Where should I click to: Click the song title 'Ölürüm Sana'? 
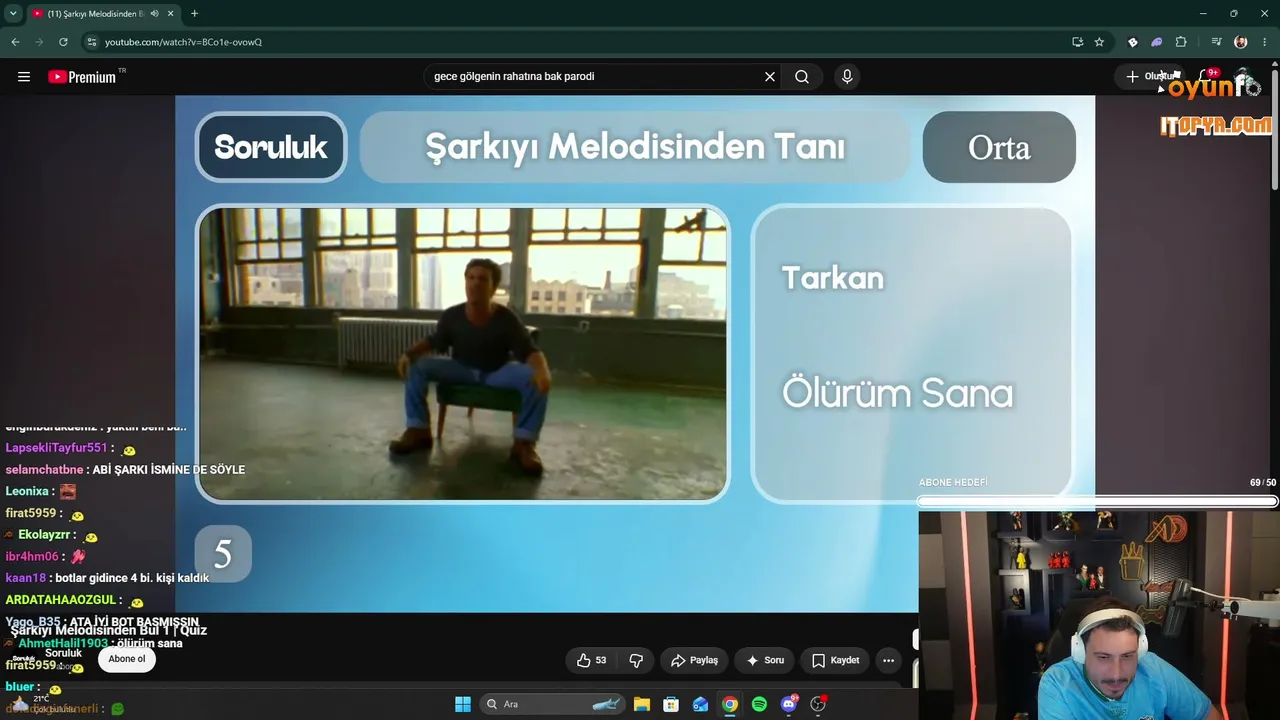(898, 393)
